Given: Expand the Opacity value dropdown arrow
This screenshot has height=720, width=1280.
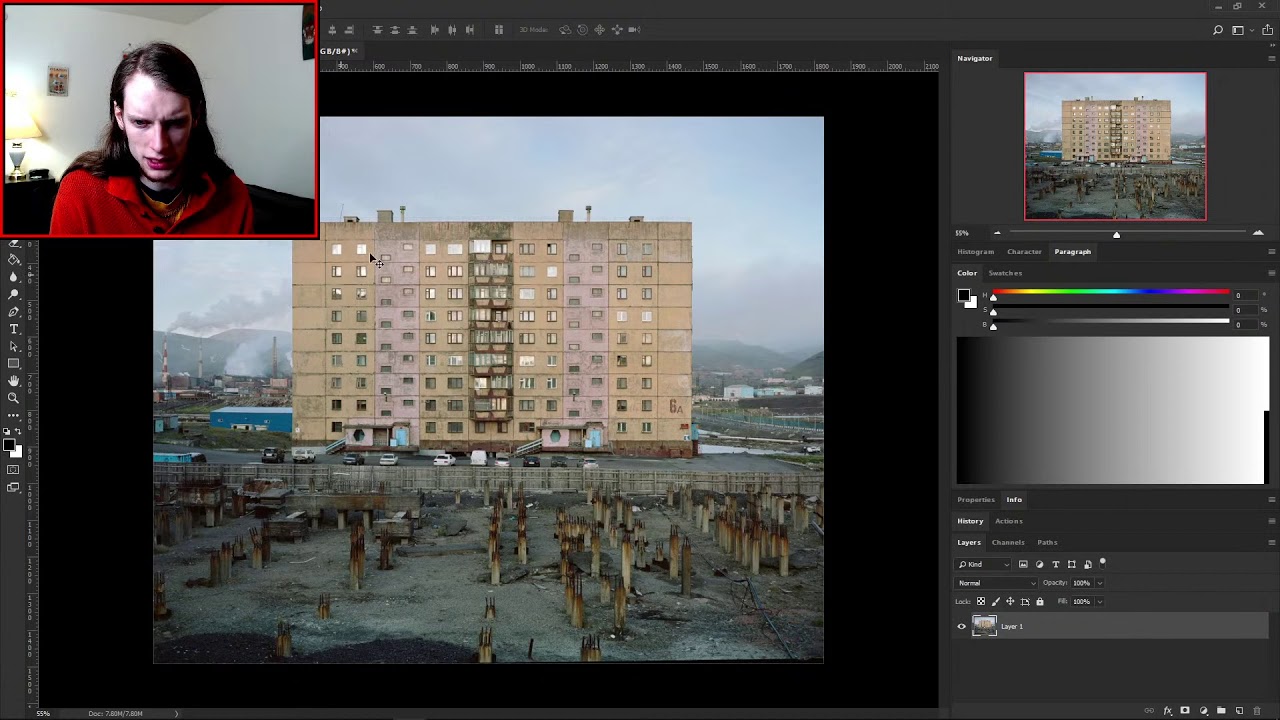Looking at the screenshot, I should [x=1100, y=583].
